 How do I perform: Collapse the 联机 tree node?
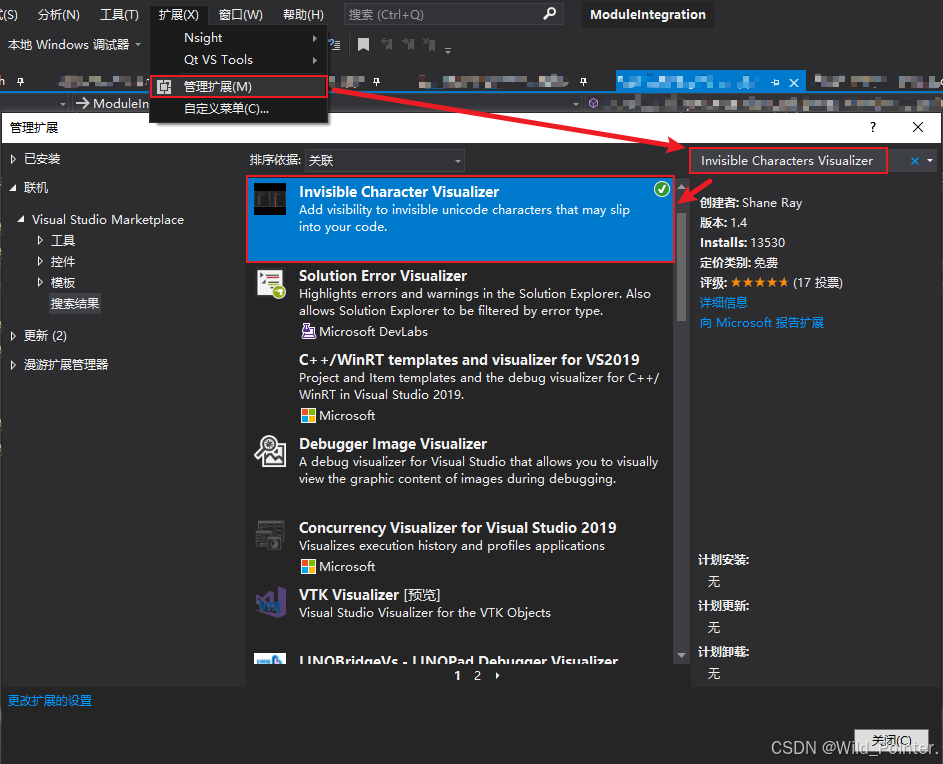tap(13, 188)
